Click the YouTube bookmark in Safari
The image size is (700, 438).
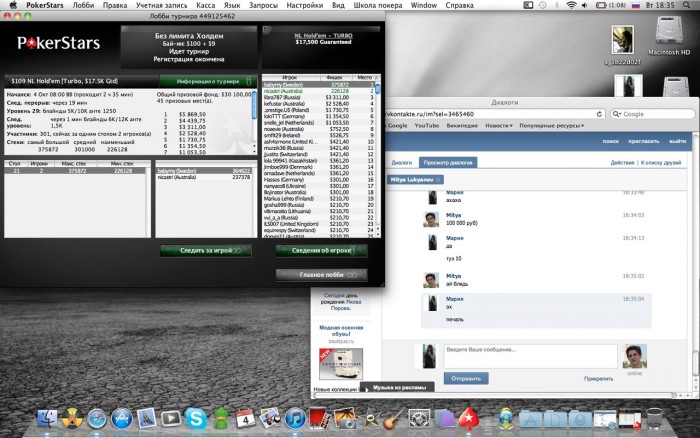click(427, 126)
